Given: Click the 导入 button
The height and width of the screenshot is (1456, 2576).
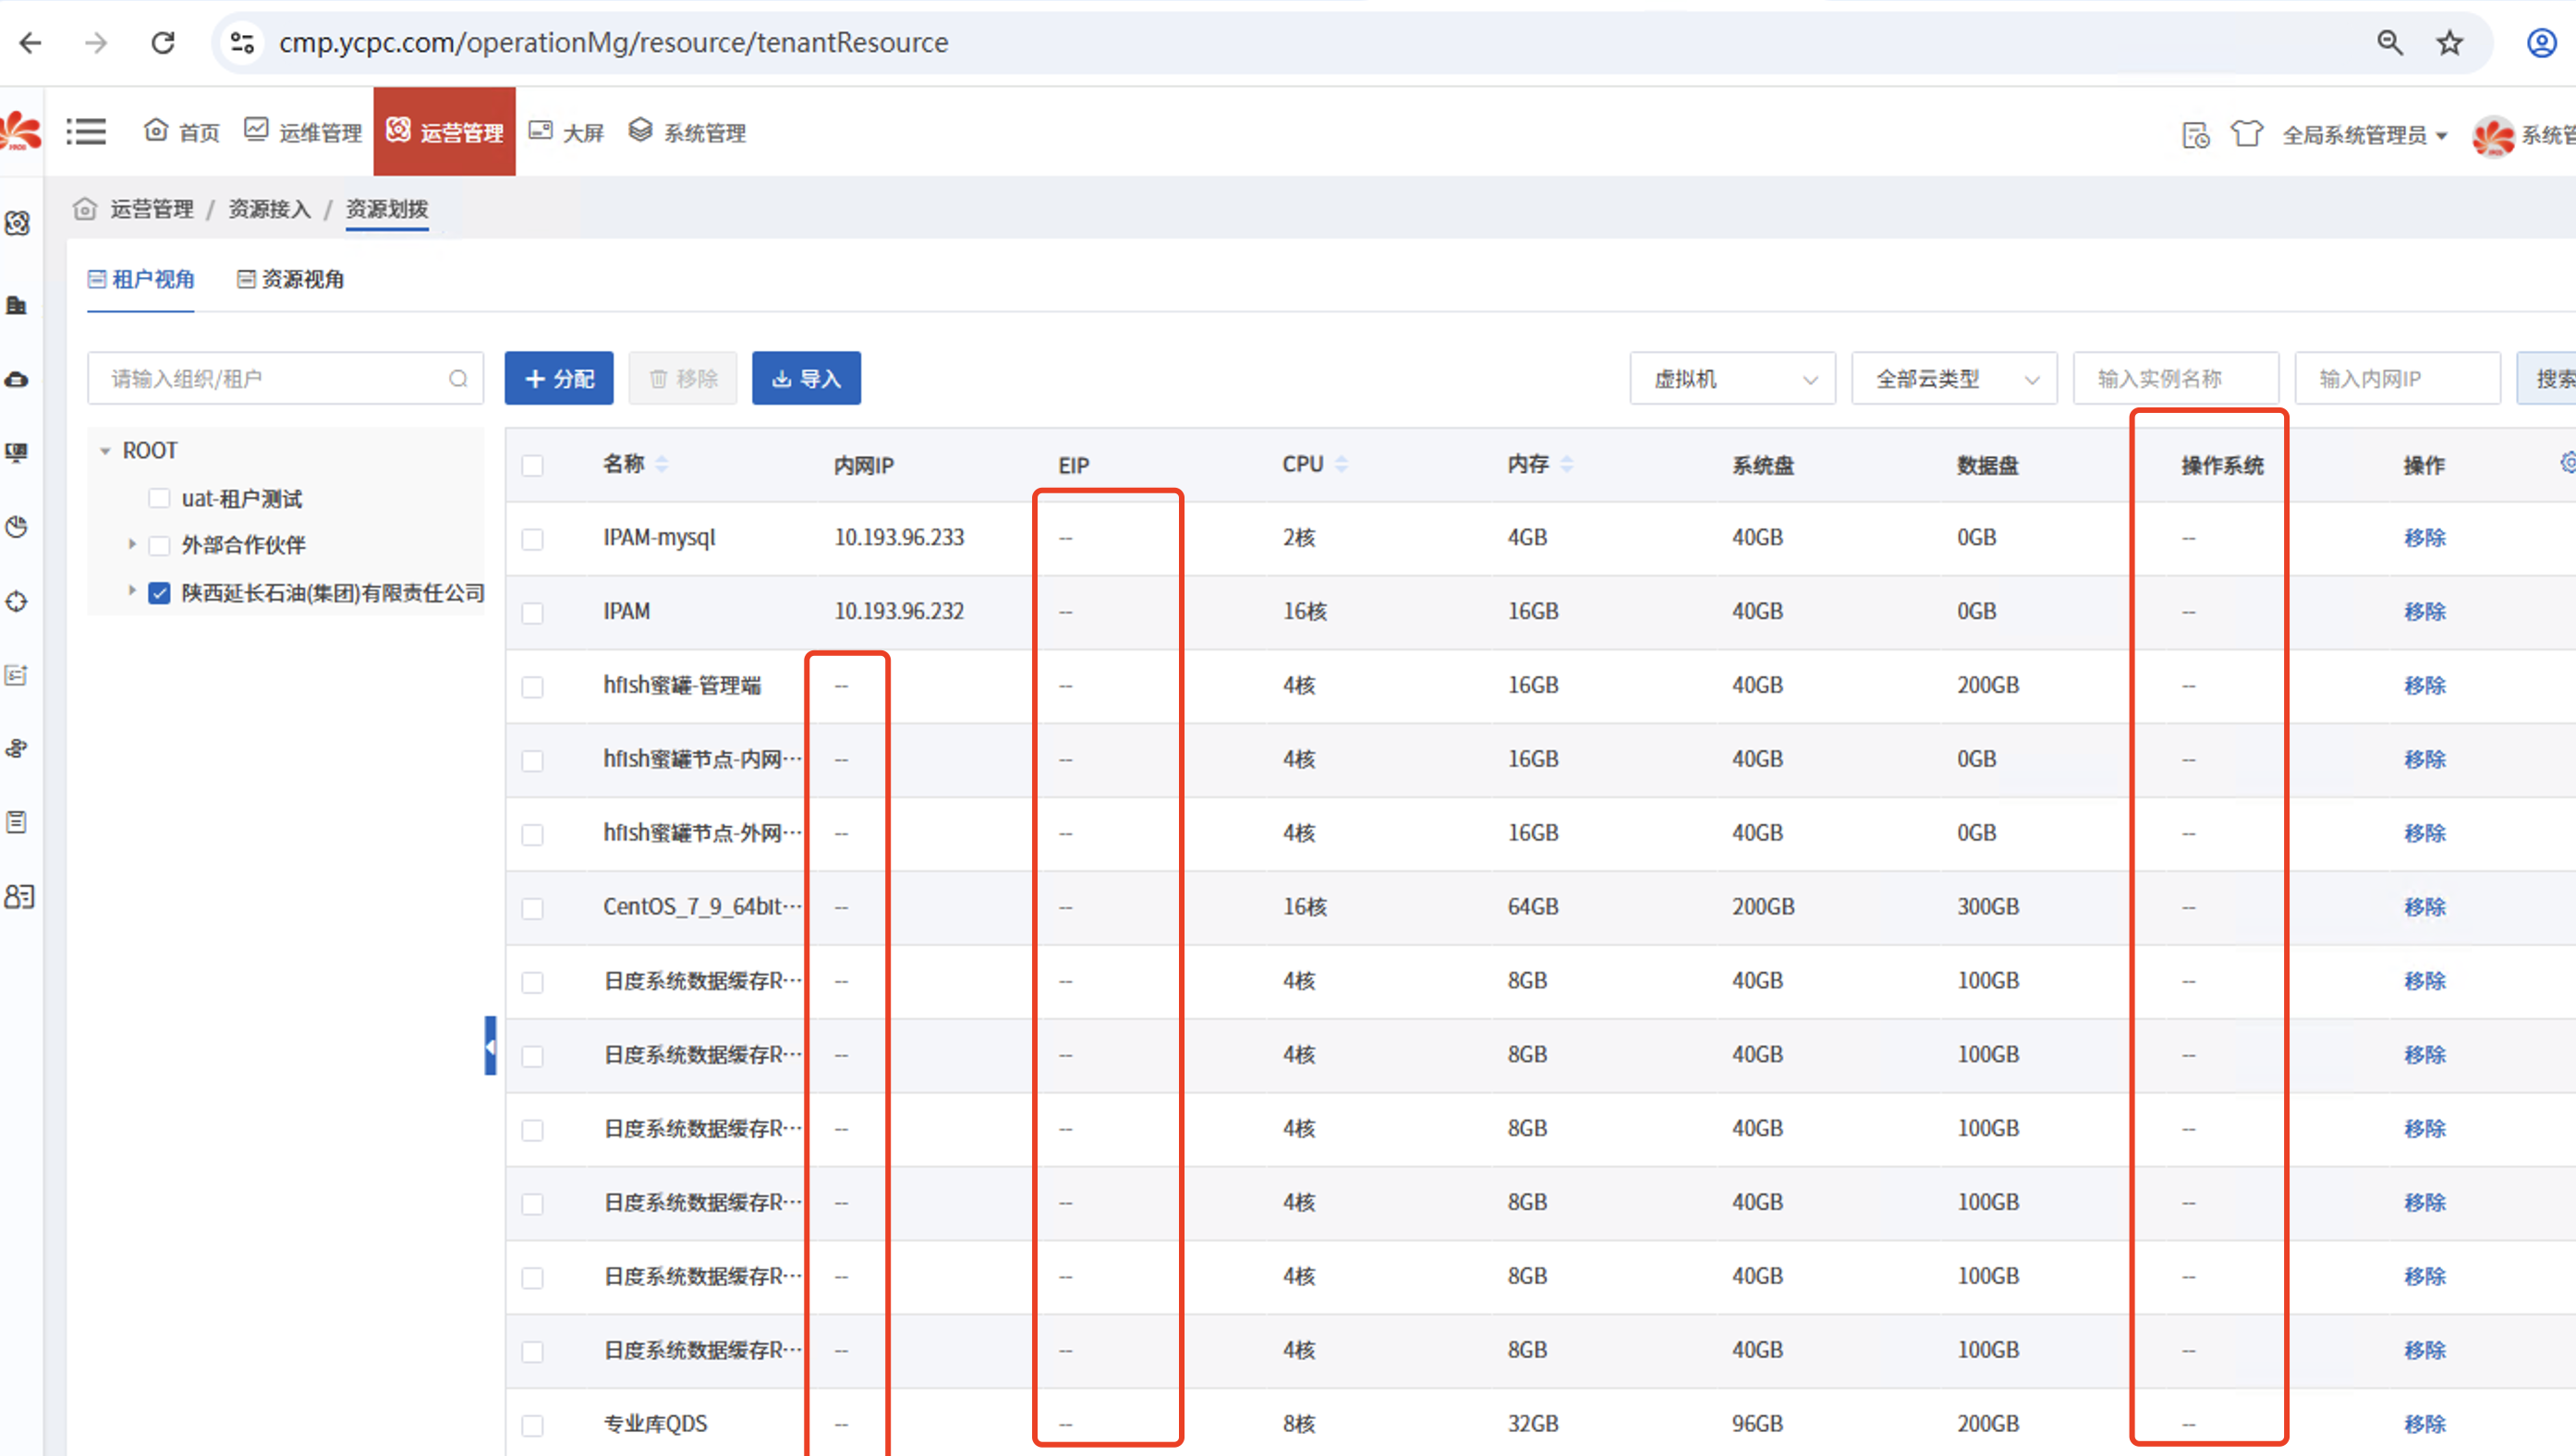Looking at the screenshot, I should [806, 378].
